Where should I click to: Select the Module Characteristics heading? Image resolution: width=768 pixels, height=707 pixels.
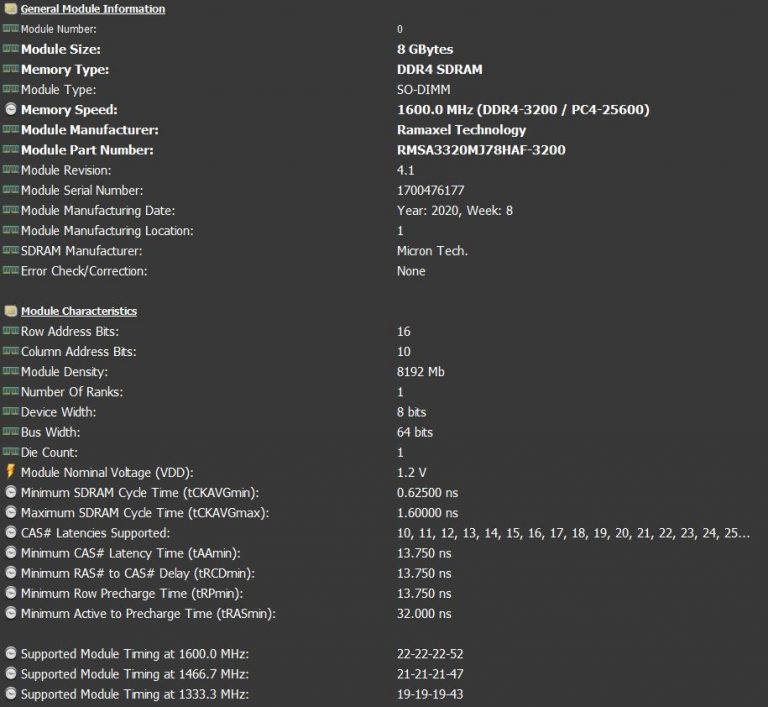[x=79, y=311]
